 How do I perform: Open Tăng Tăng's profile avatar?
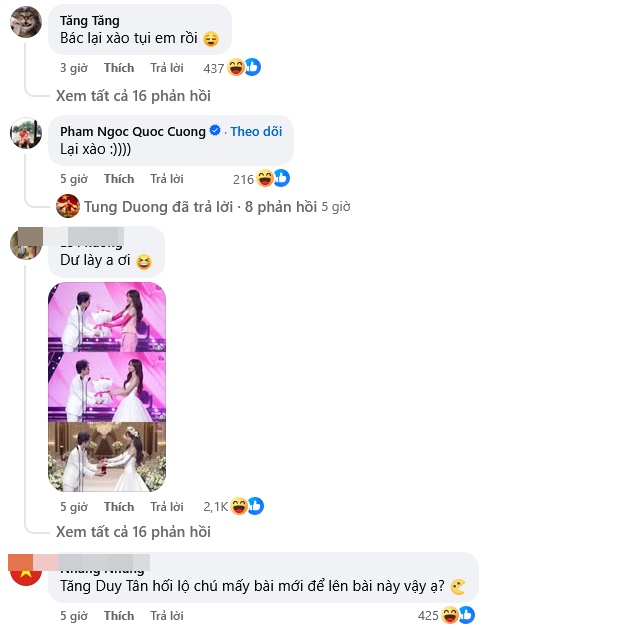26,22
